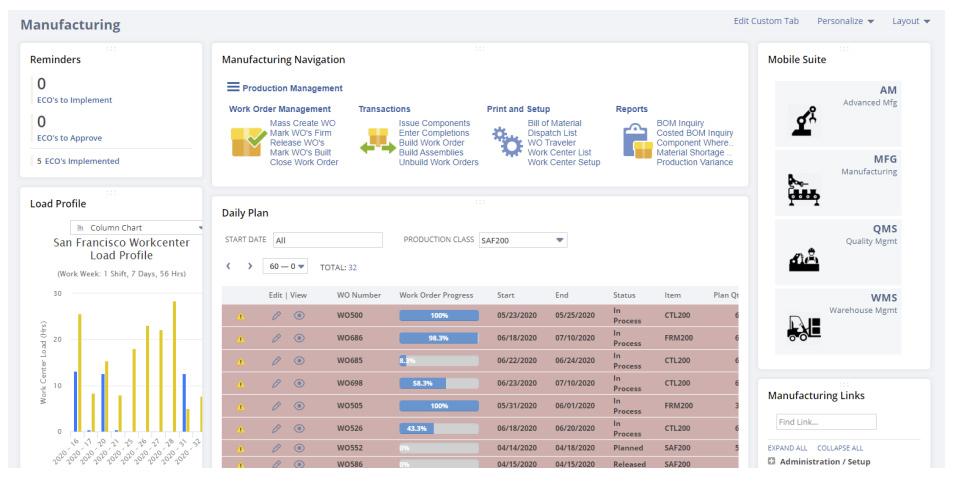View WO552 with the eye icon

pyautogui.click(x=299, y=448)
